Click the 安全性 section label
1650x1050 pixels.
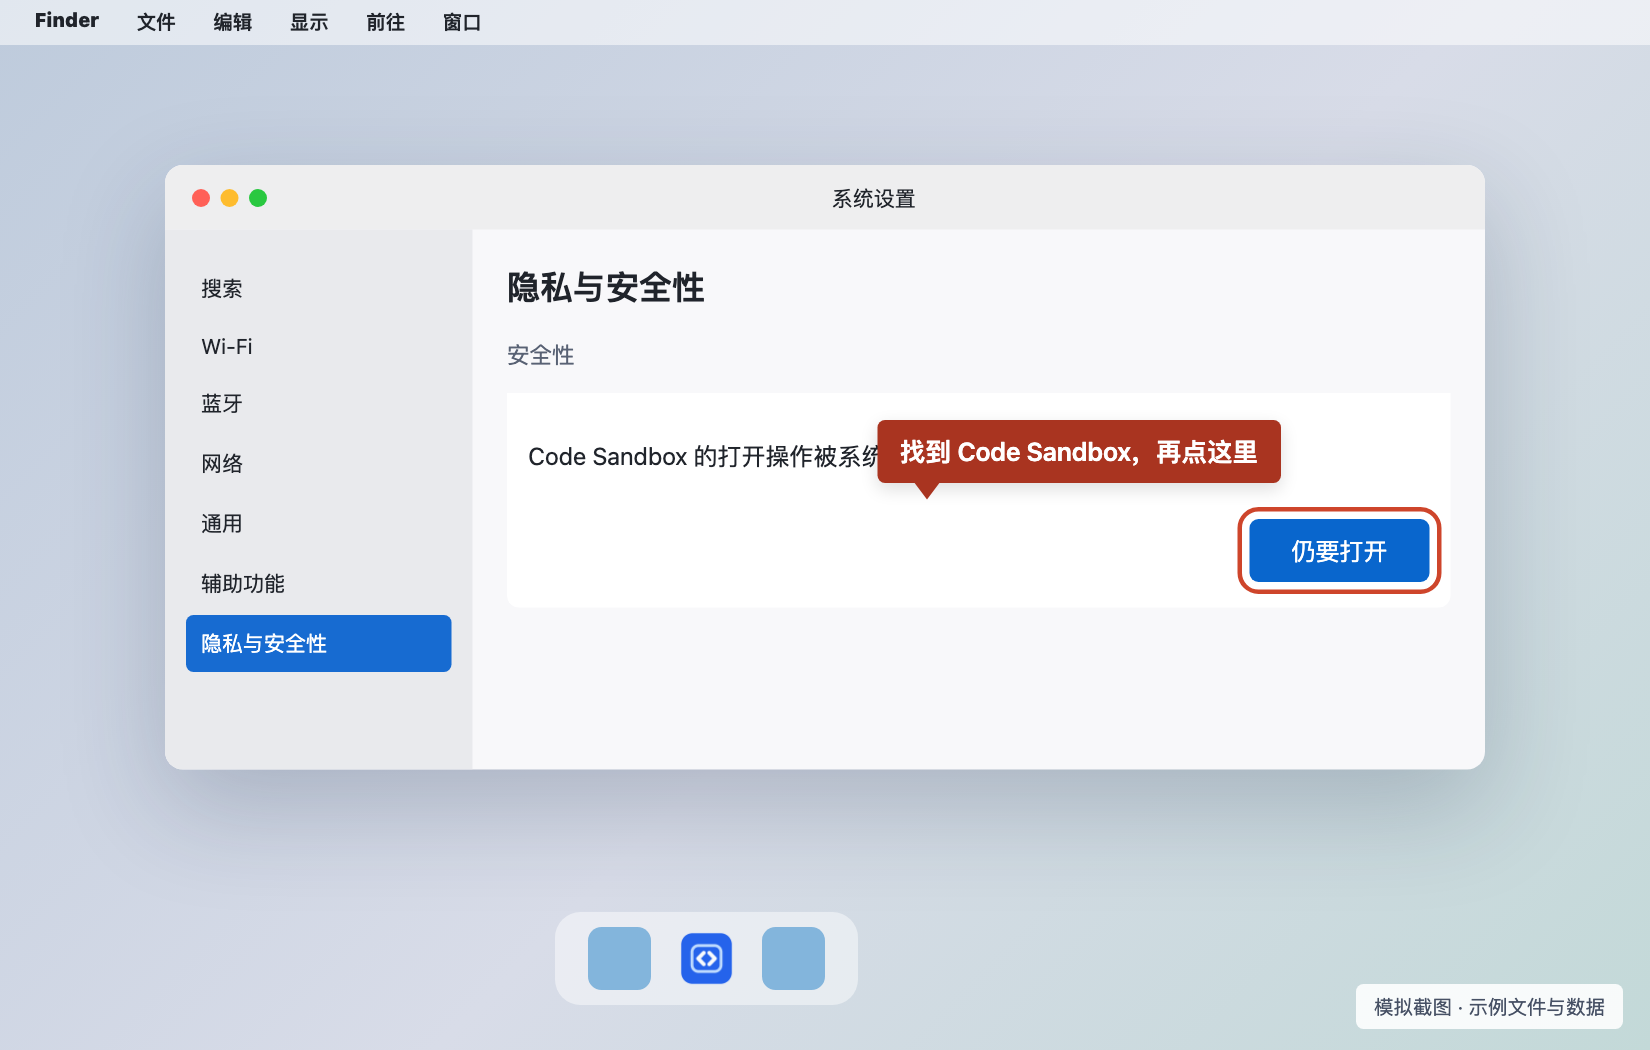(540, 355)
